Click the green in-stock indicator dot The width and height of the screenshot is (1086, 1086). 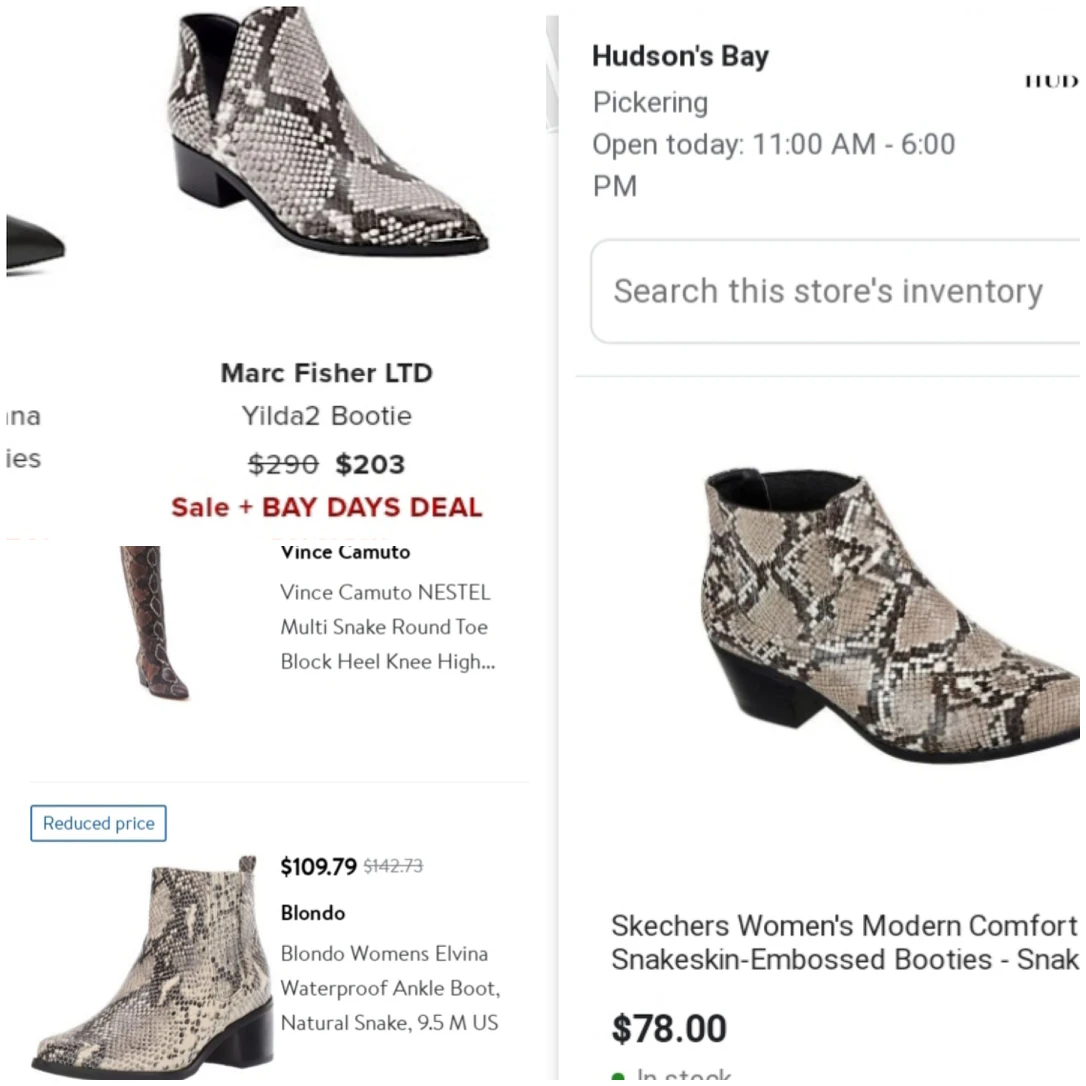621,1075
